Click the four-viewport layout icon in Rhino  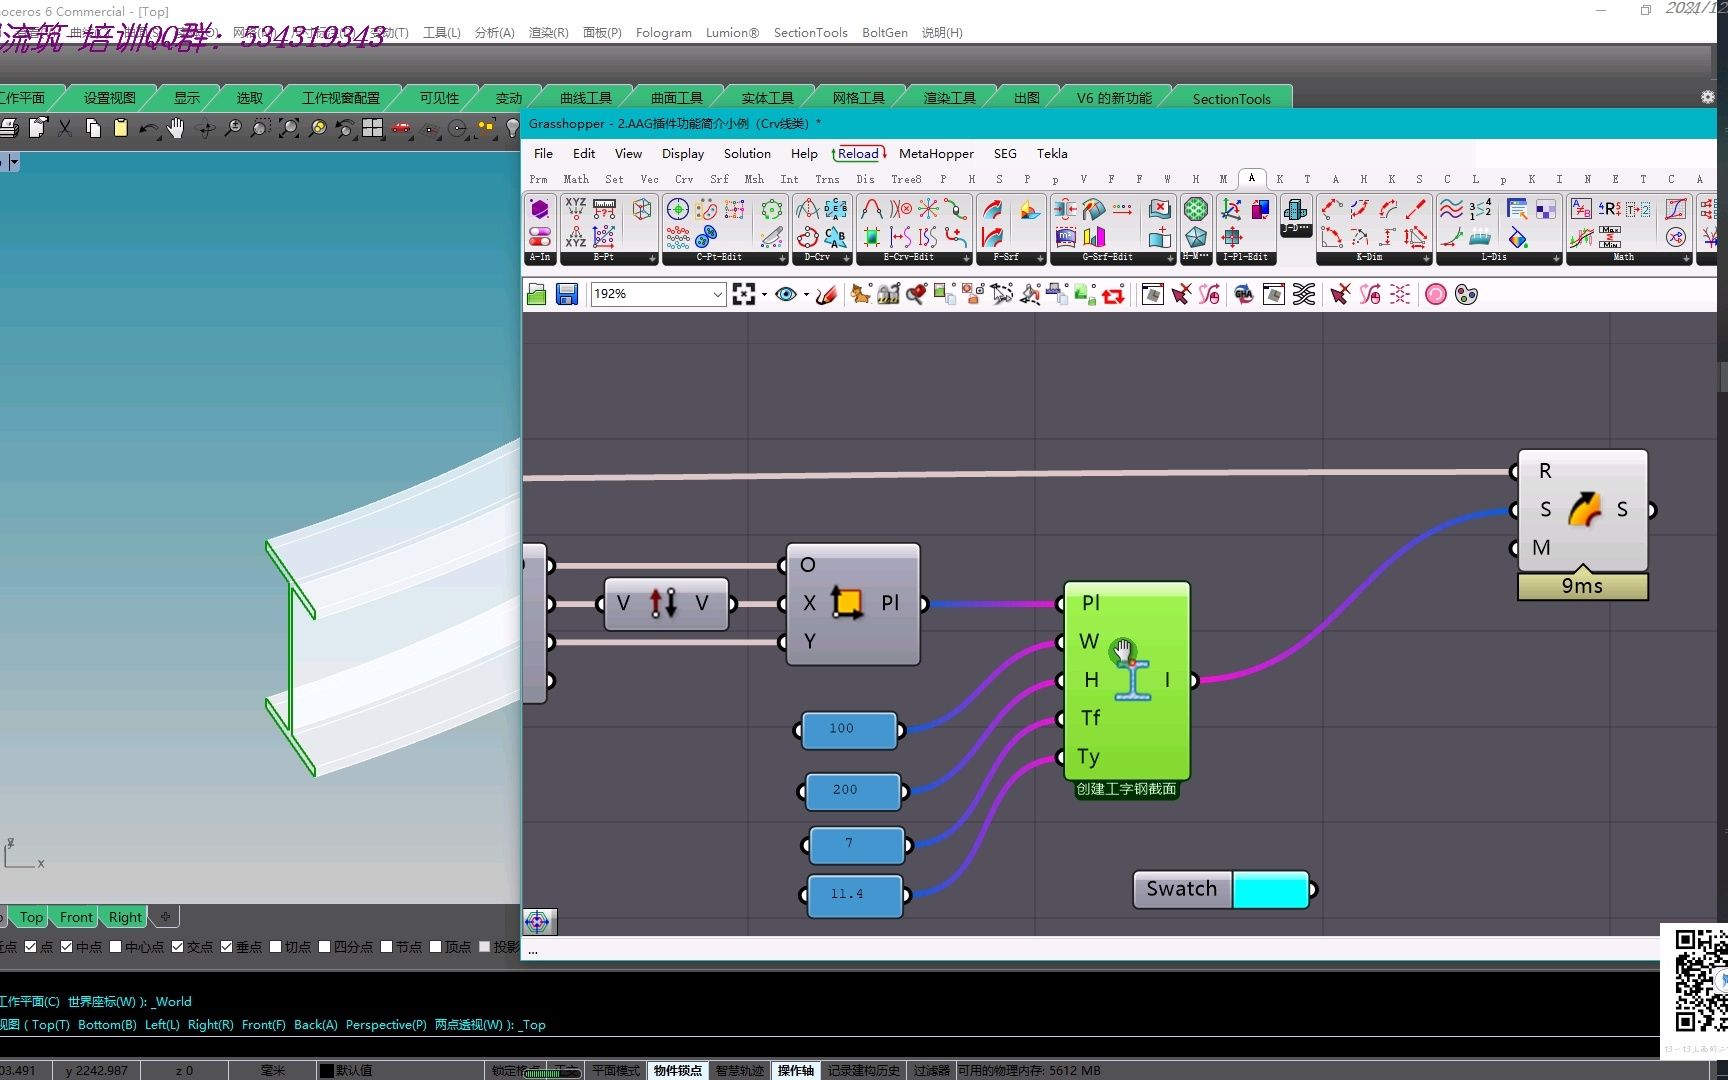(x=373, y=128)
